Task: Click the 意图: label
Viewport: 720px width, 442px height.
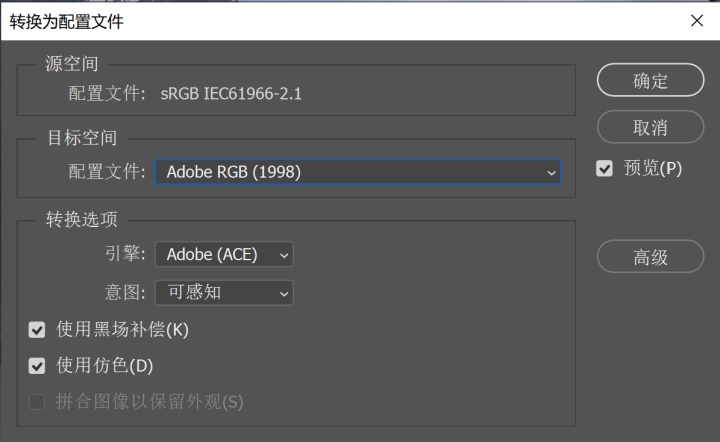Action: [125, 292]
